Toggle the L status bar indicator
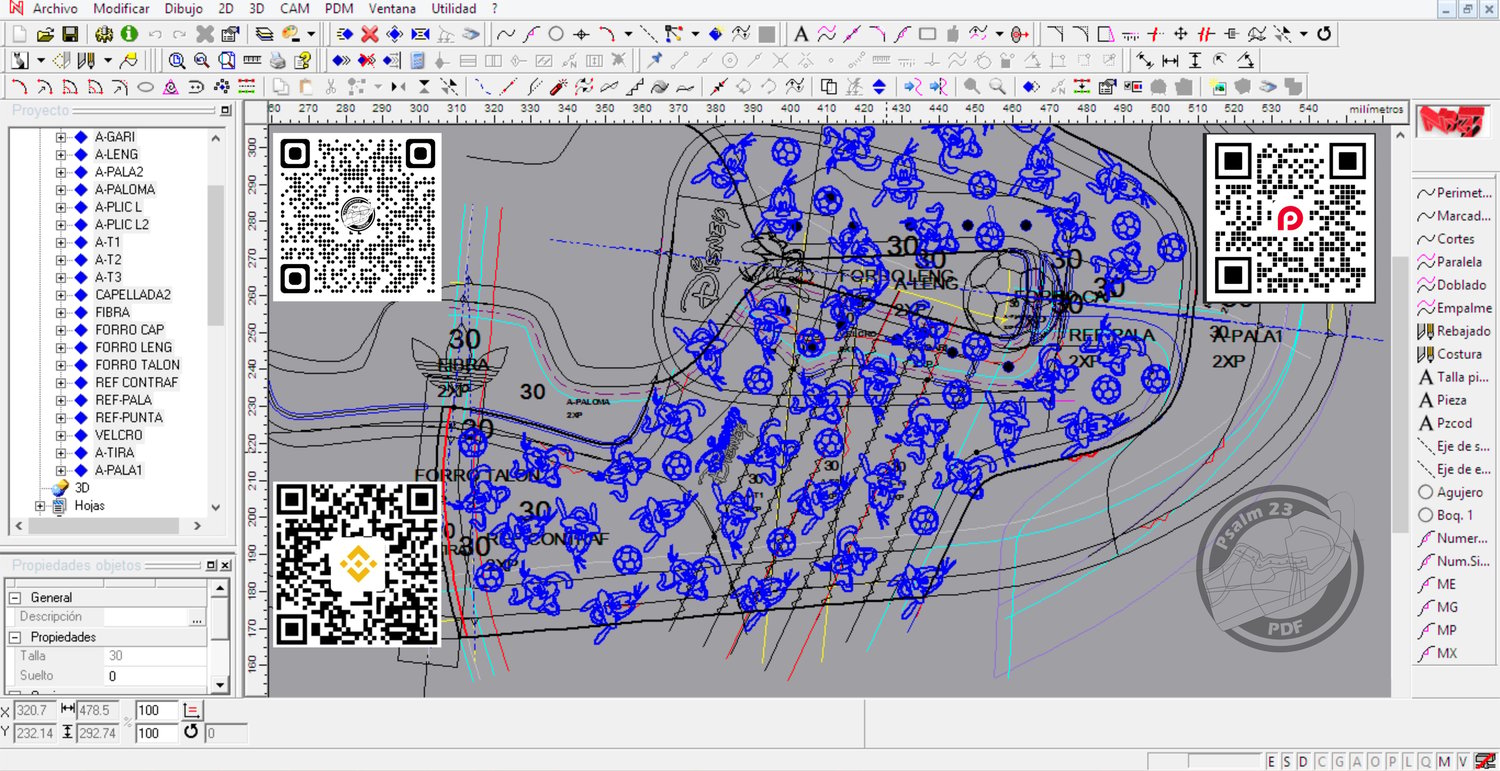Viewport: 1500px width, 771px height. (1407, 762)
